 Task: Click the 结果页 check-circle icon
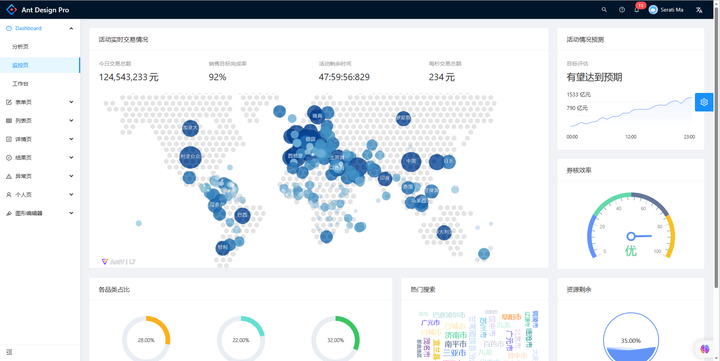coord(9,158)
